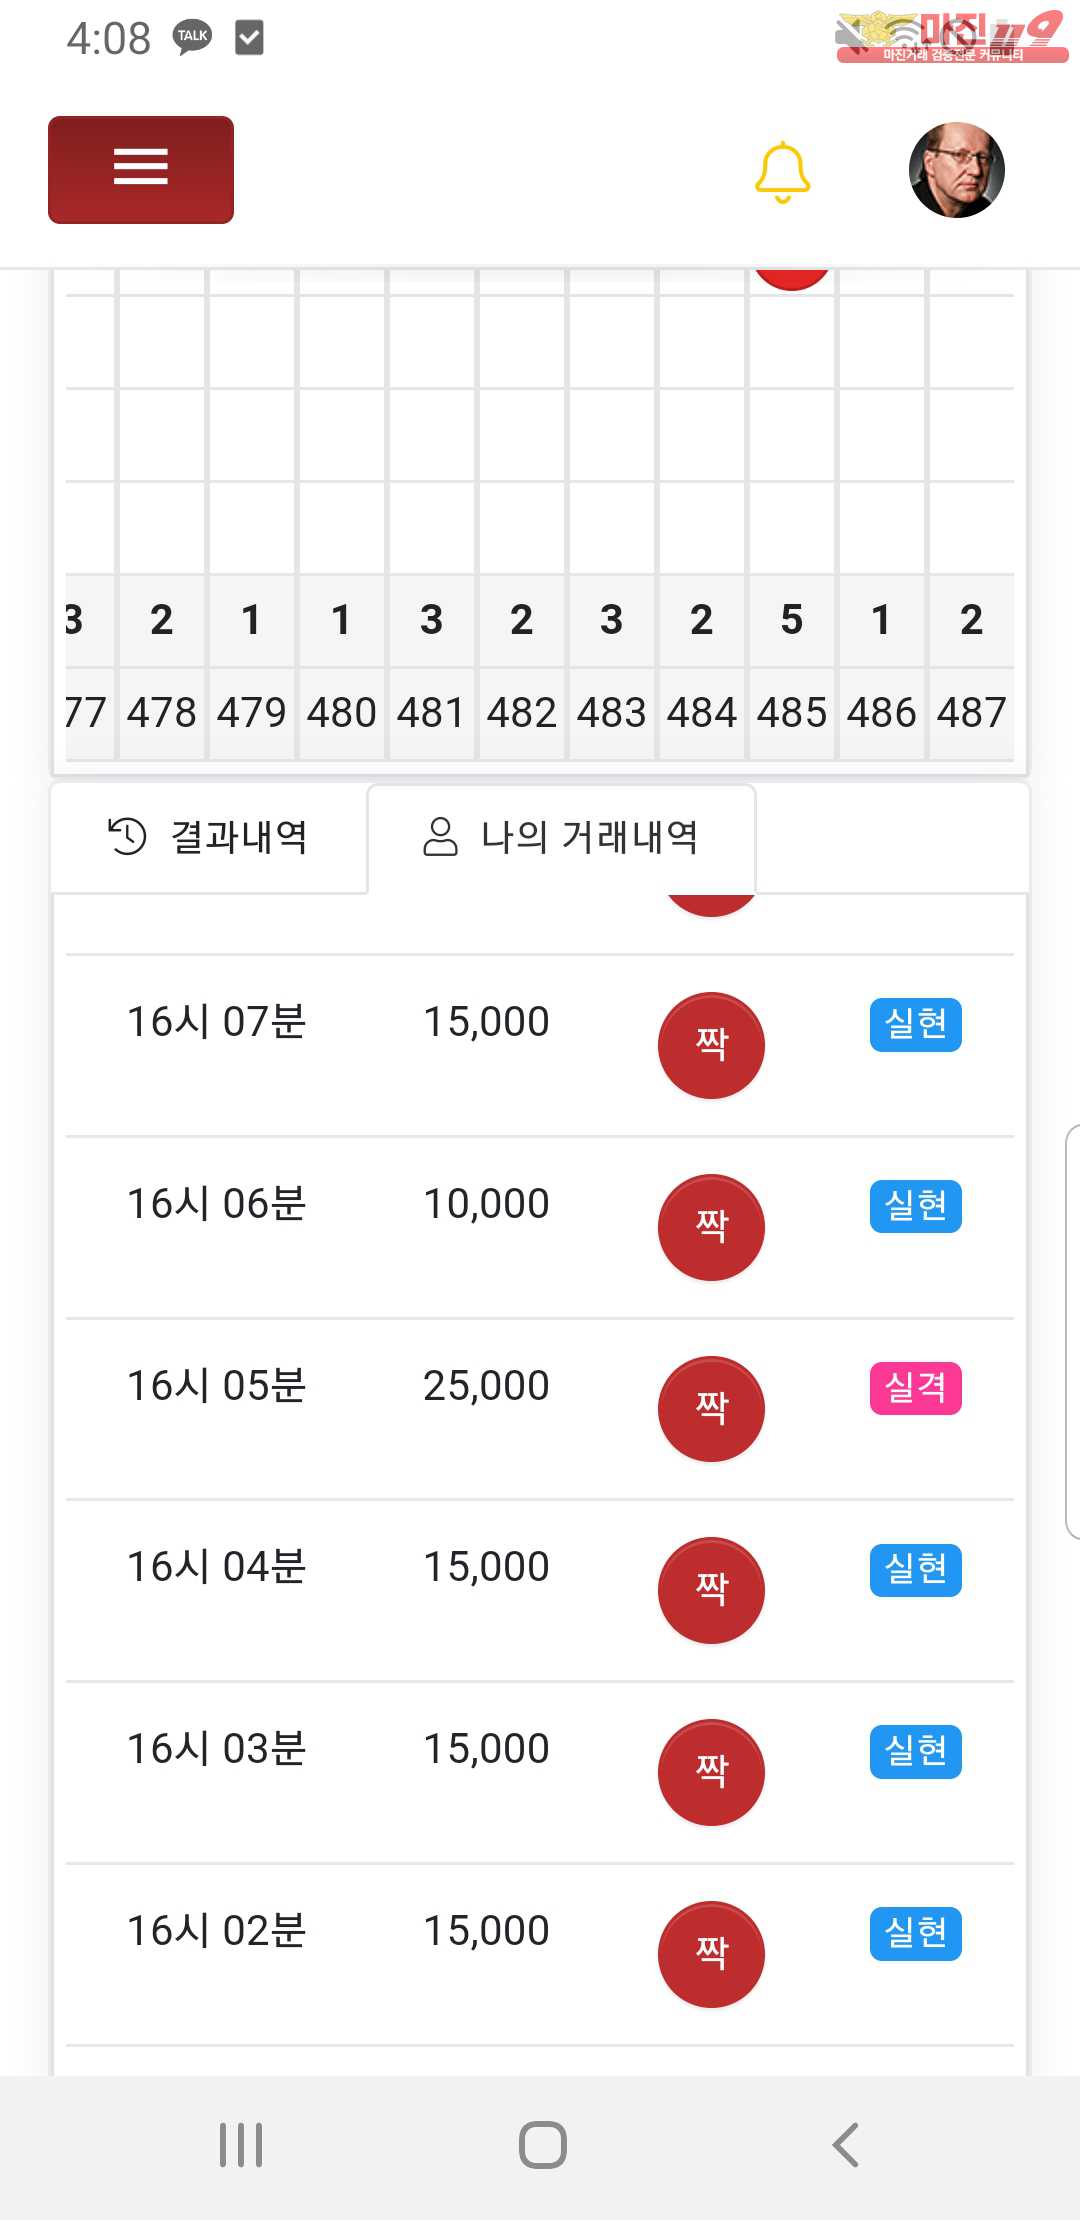Click pink 실격 badge on 16시 05분 row
The image size is (1080, 2220).
[x=915, y=1388]
